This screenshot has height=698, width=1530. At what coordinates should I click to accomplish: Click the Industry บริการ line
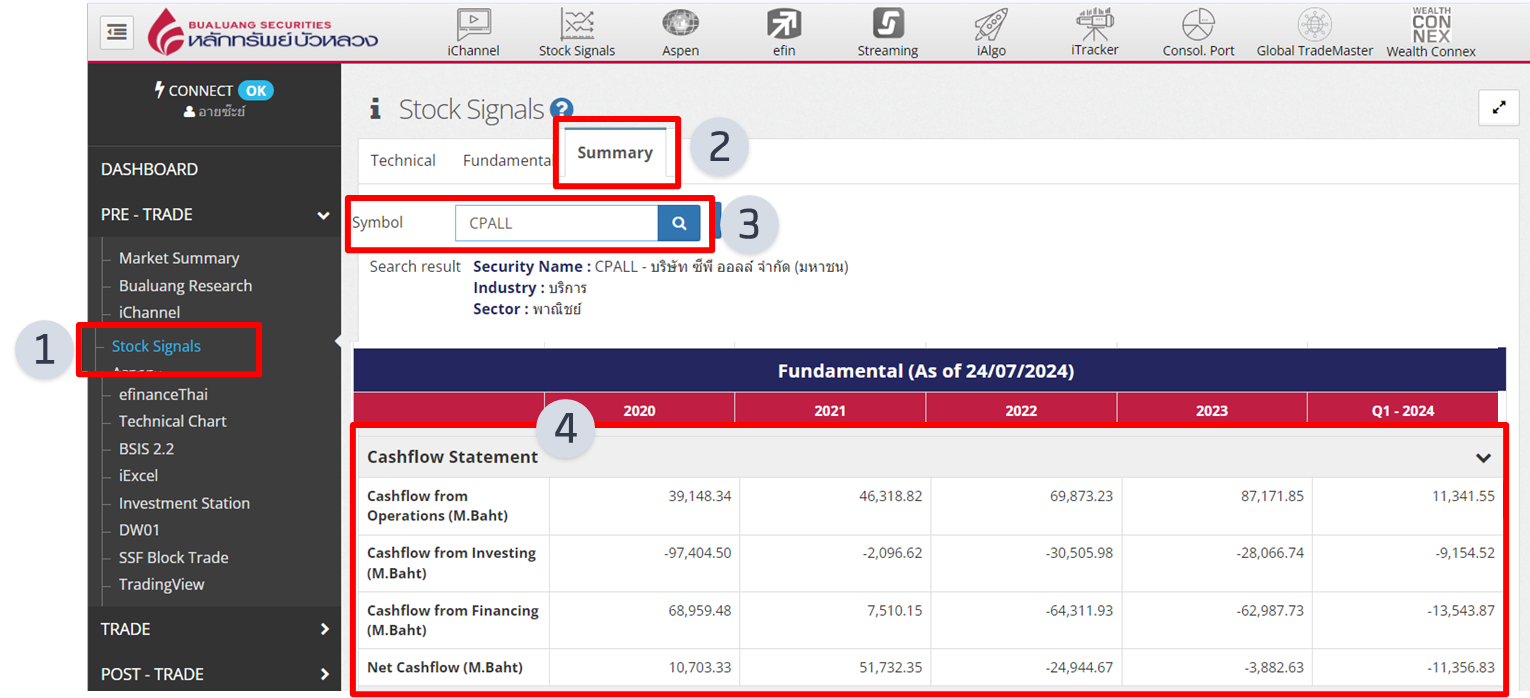tap(530, 288)
